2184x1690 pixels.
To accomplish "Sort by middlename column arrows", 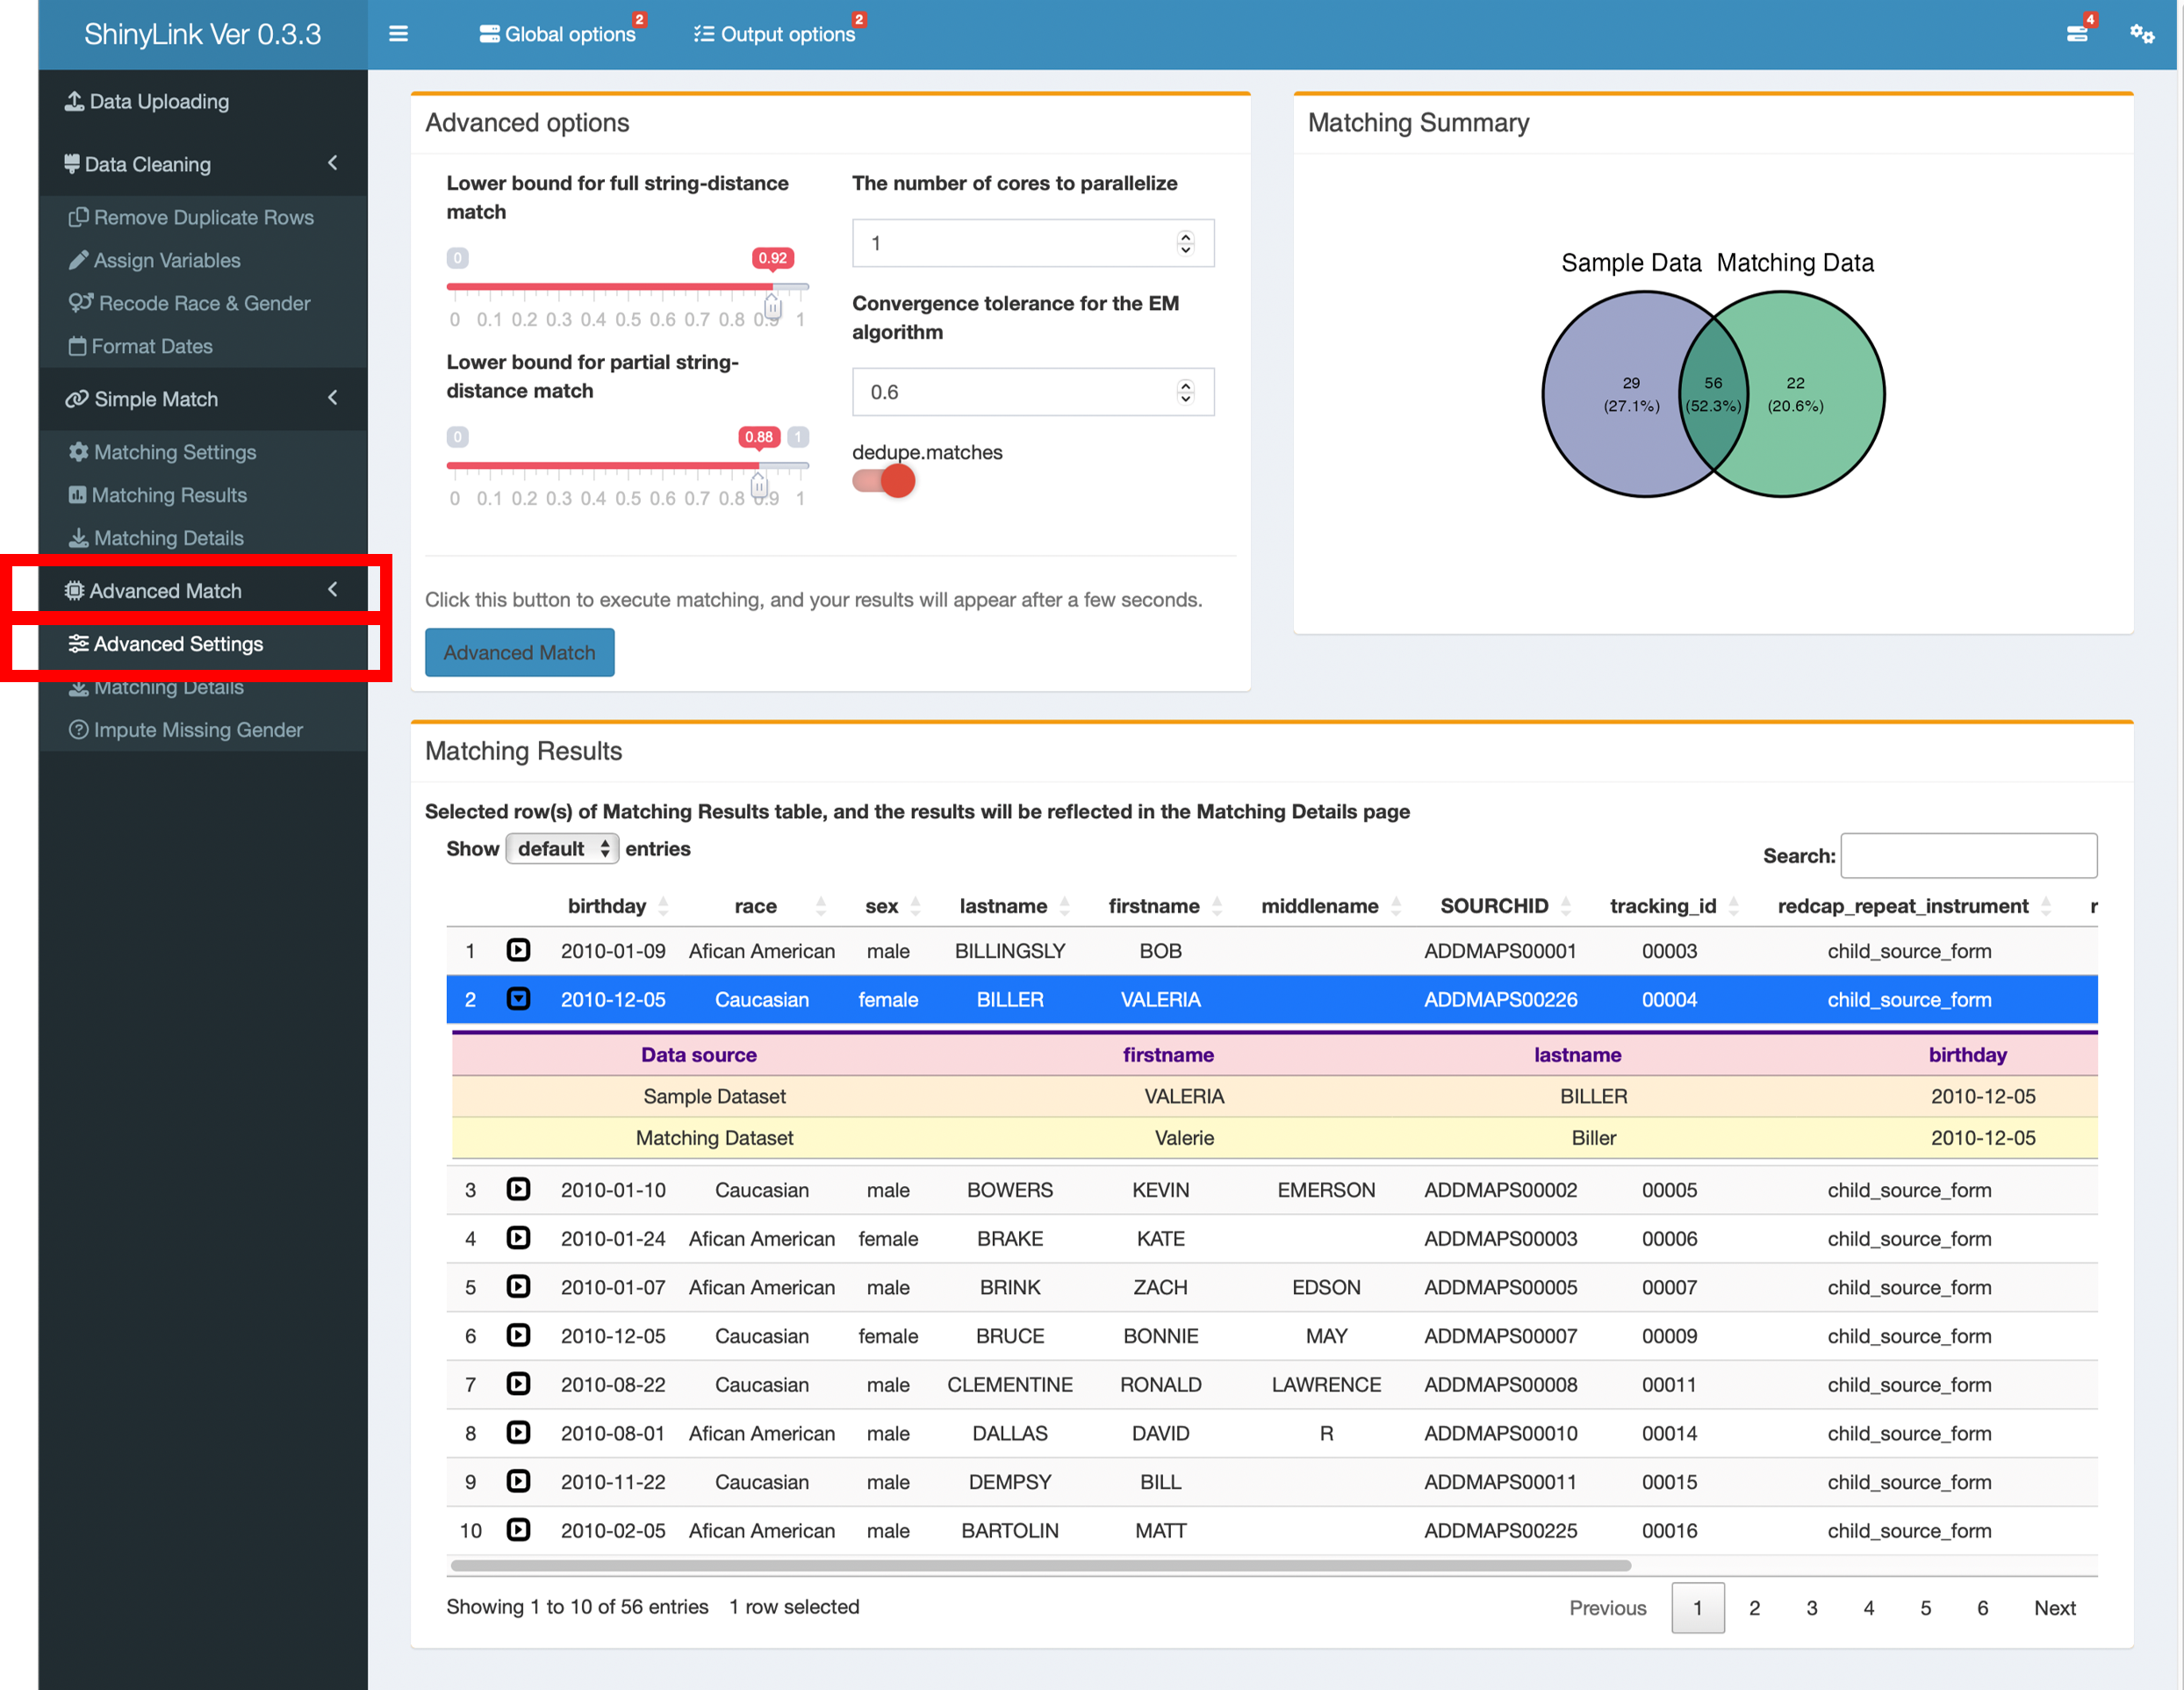I will click(x=1396, y=906).
